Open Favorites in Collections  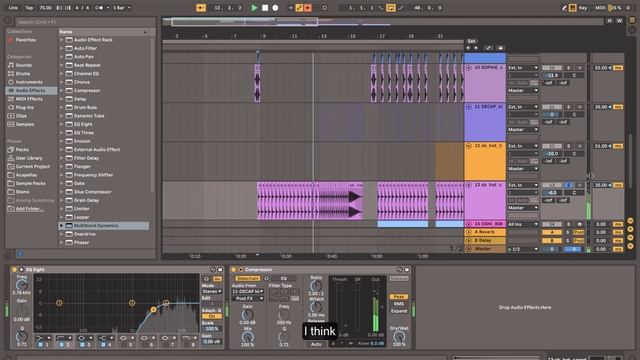pyautogui.click(x=26, y=40)
